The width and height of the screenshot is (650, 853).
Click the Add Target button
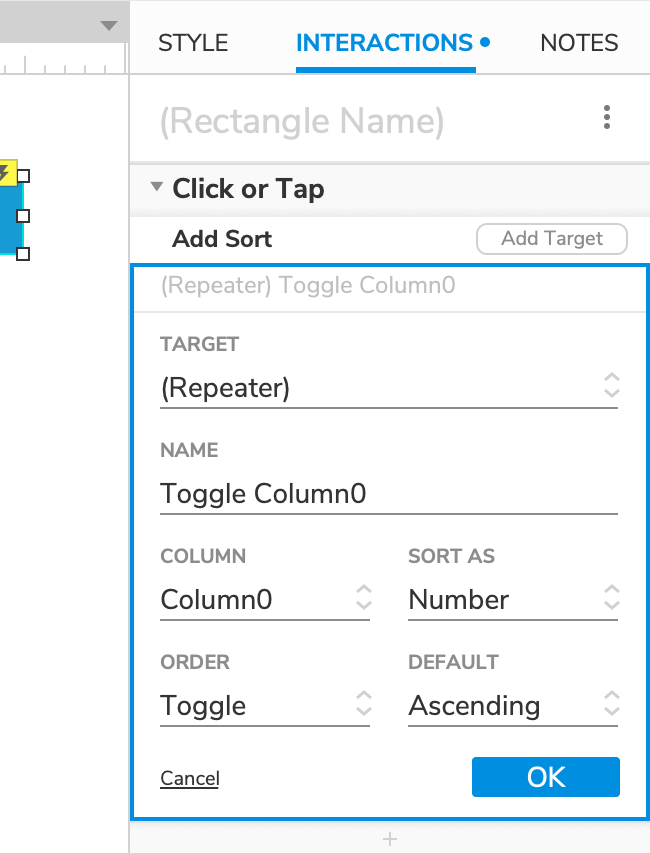pos(551,238)
